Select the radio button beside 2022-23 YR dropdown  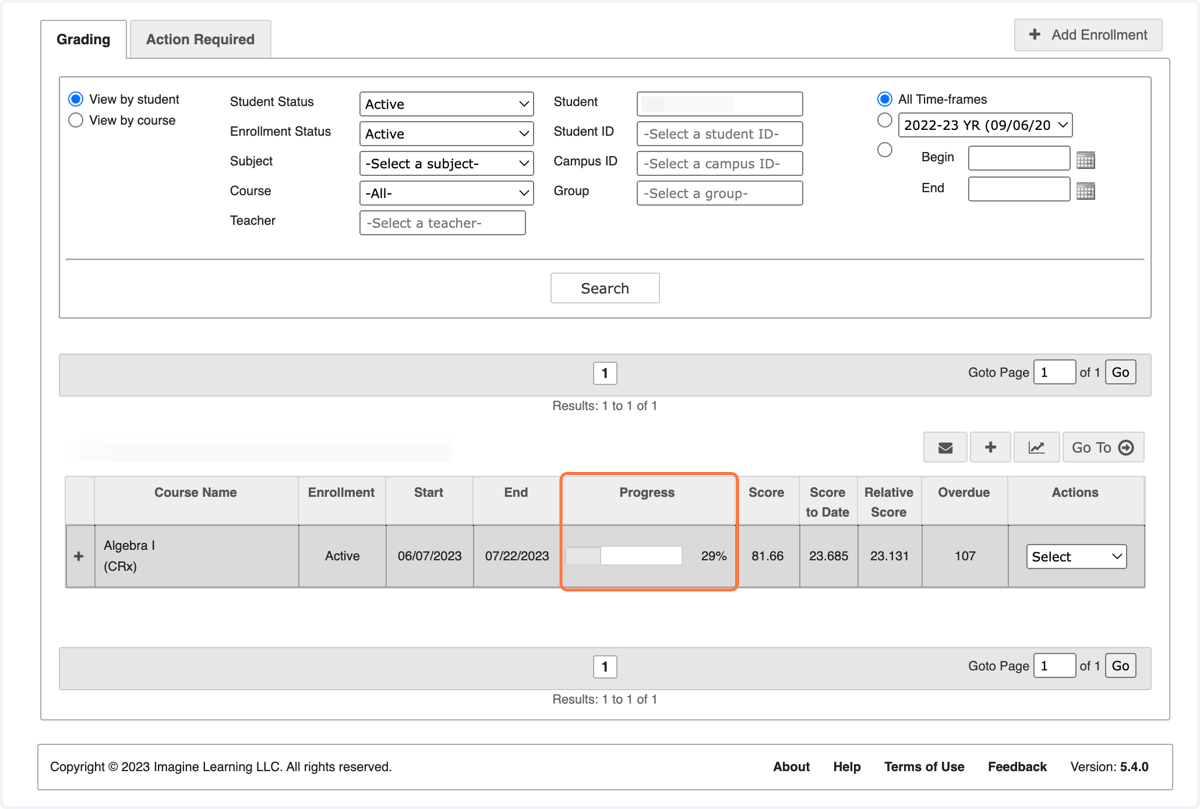click(x=884, y=120)
